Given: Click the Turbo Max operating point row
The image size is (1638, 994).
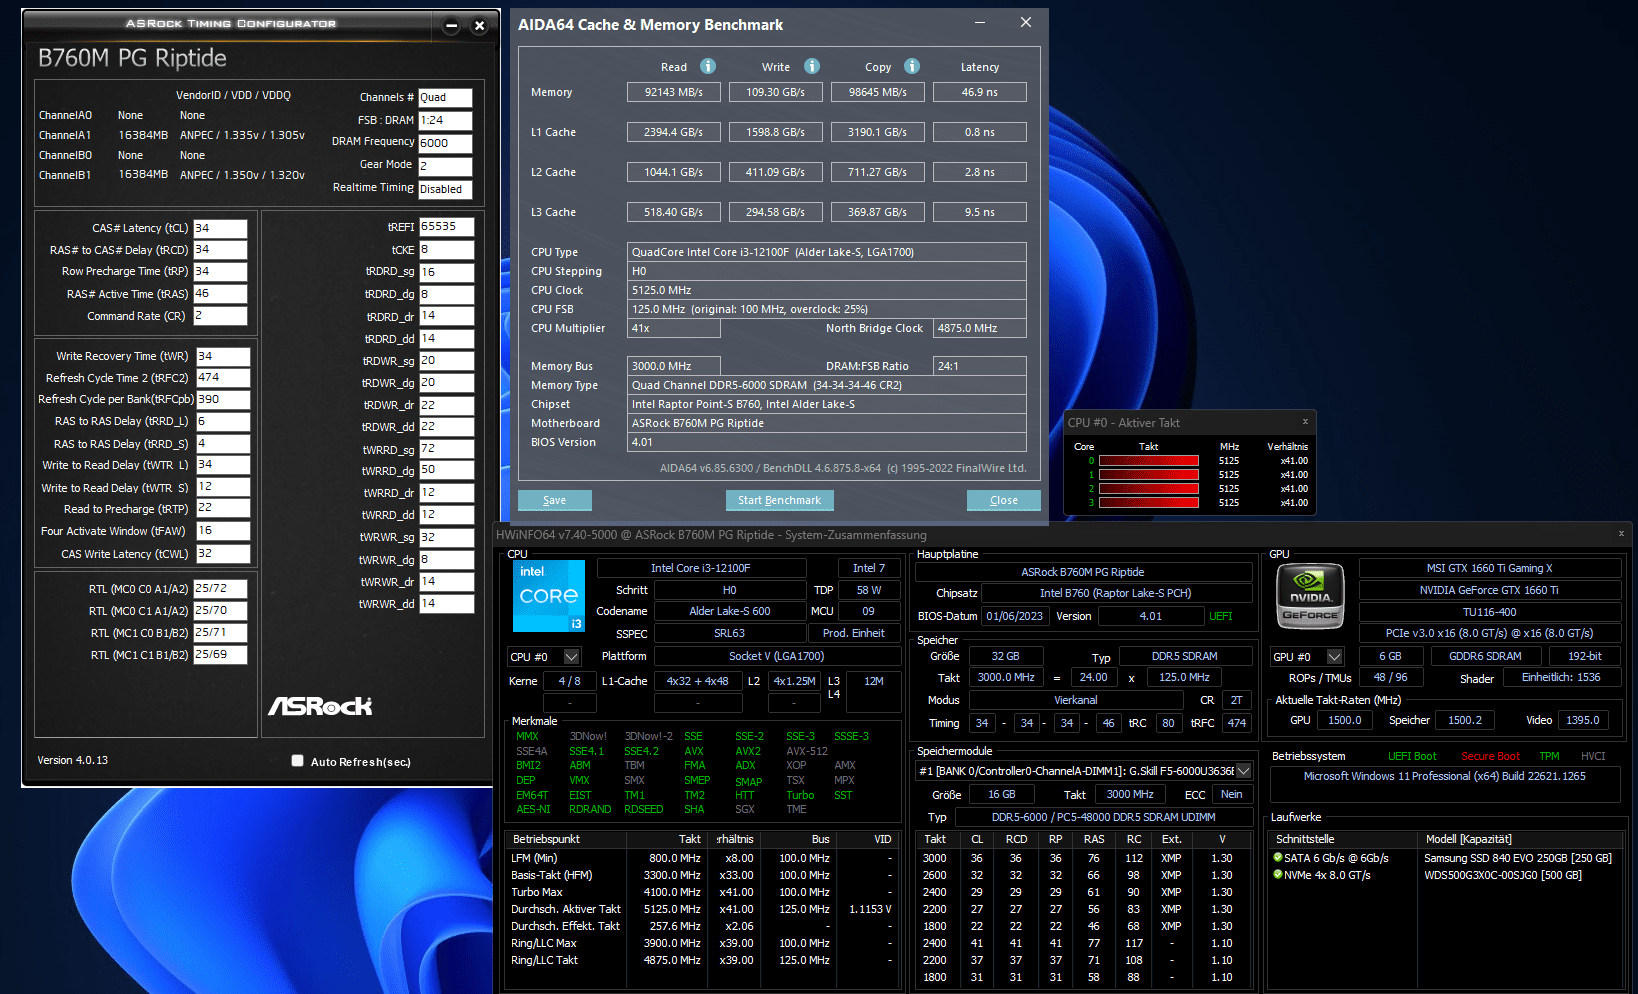Looking at the screenshot, I should (x=702, y=892).
